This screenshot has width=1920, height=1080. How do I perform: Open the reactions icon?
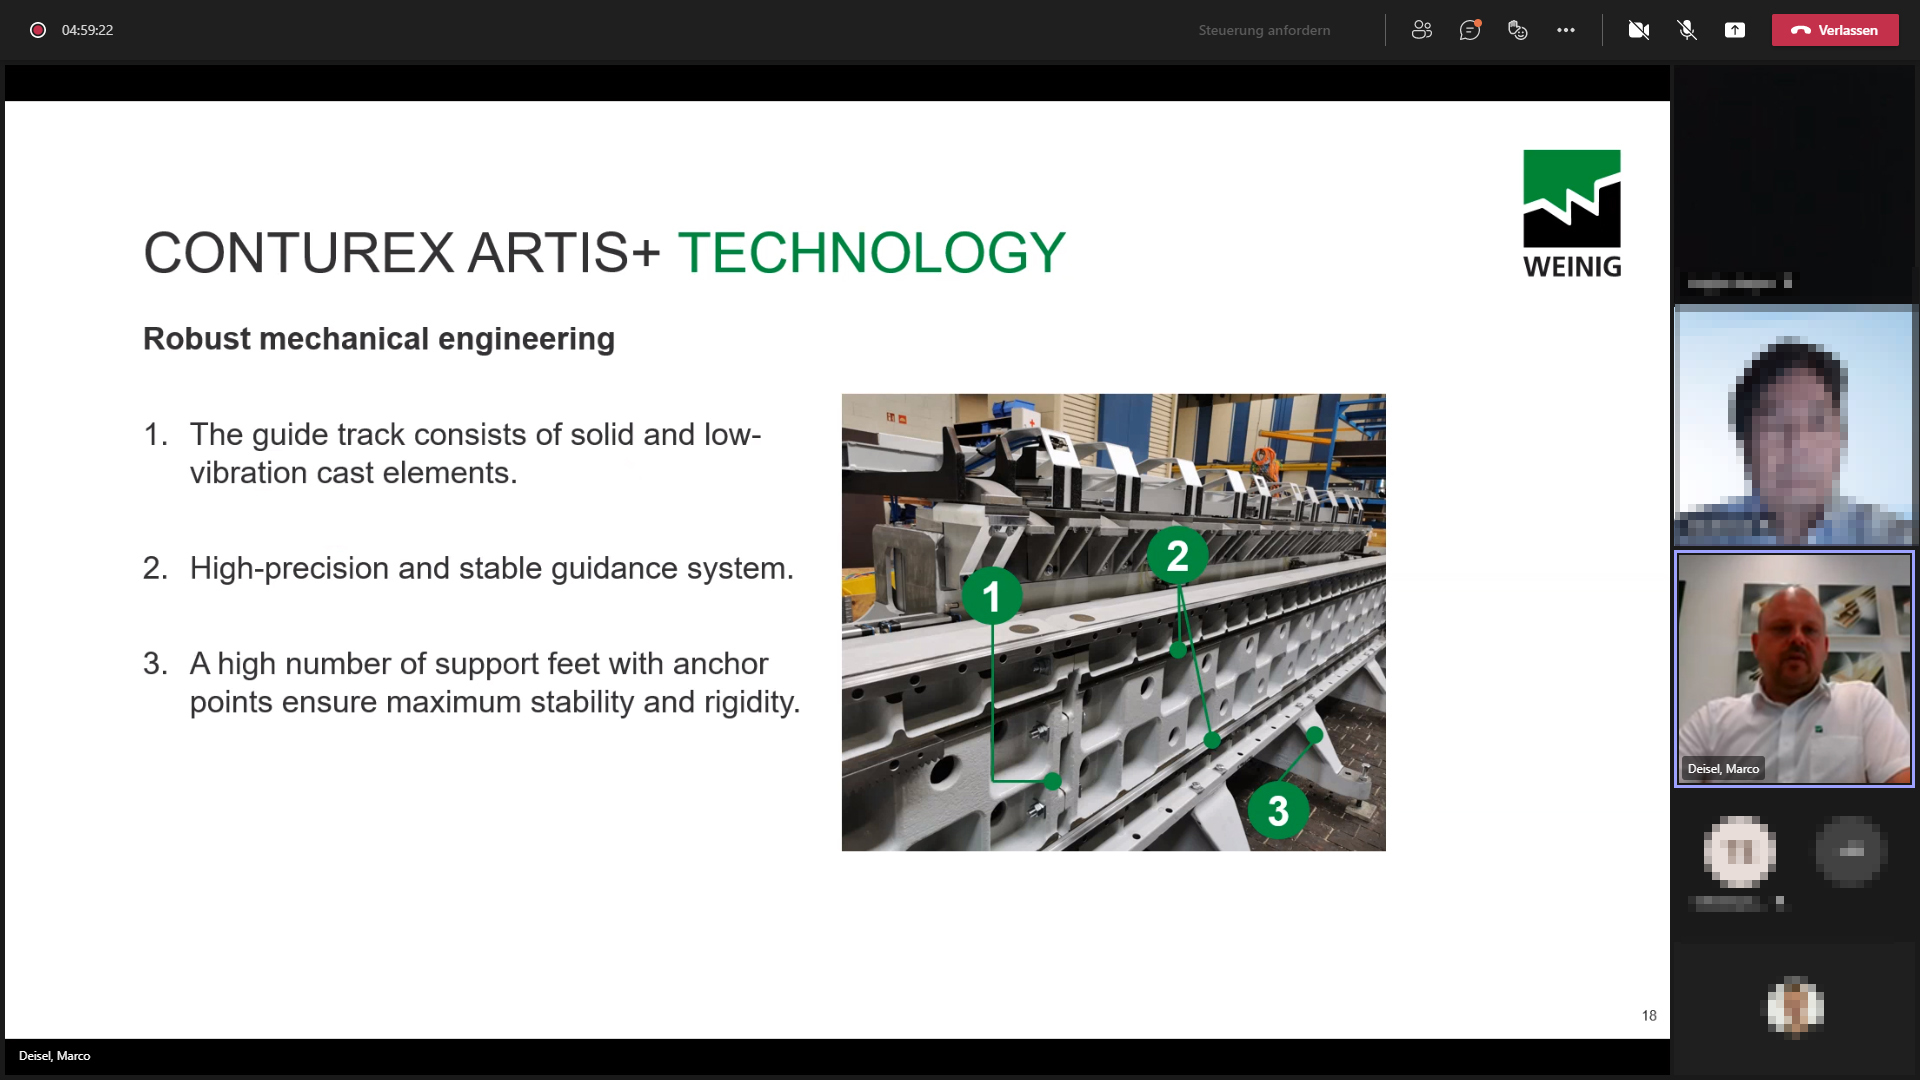point(1518,30)
